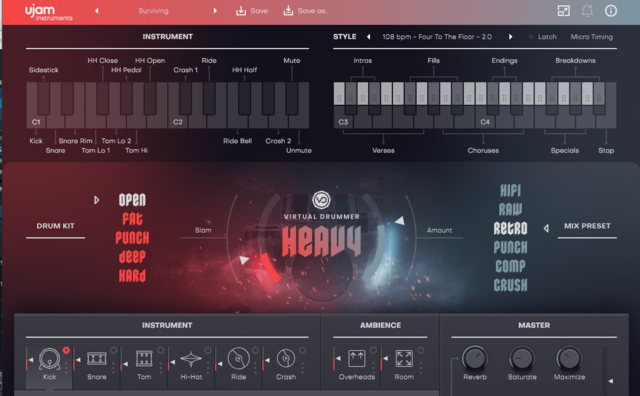The width and height of the screenshot is (640, 396).
Task: Click the Amount dial handle
Action: click(x=400, y=221)
